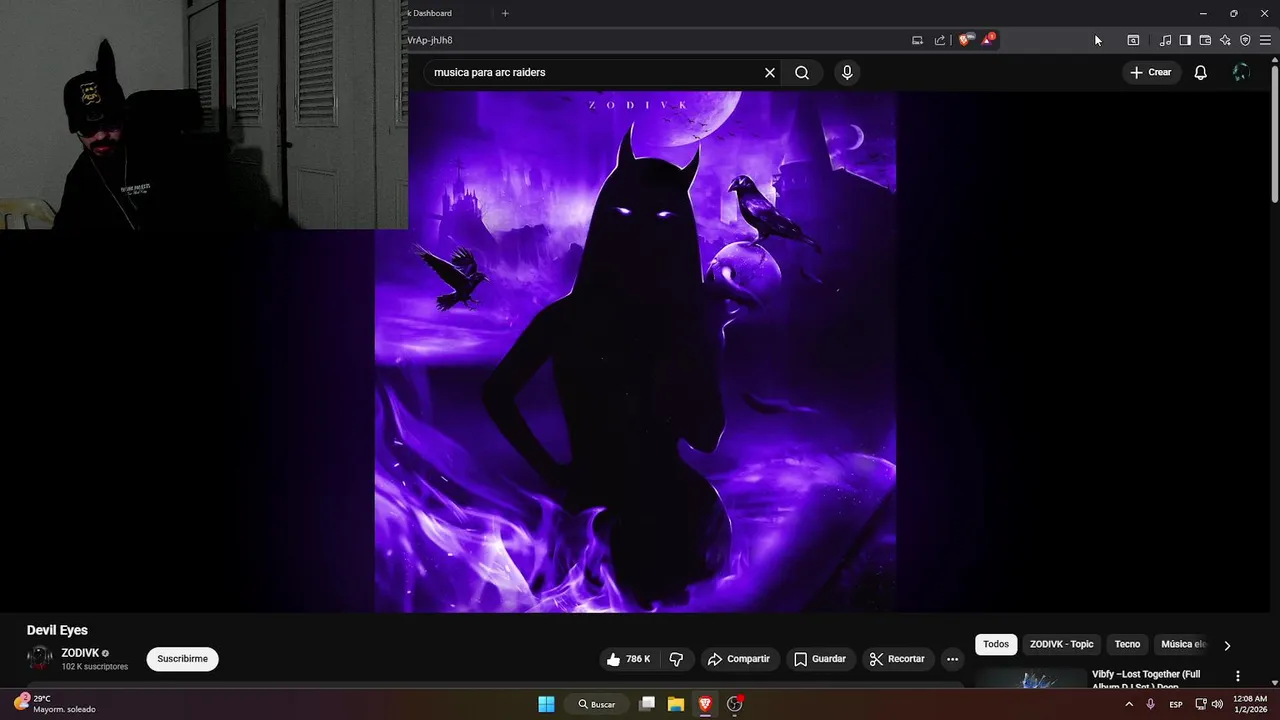Select the Dashboard browser tab
Image resolution: width=1280 pixels, height=720 pixels.
(x=430, y=13)
